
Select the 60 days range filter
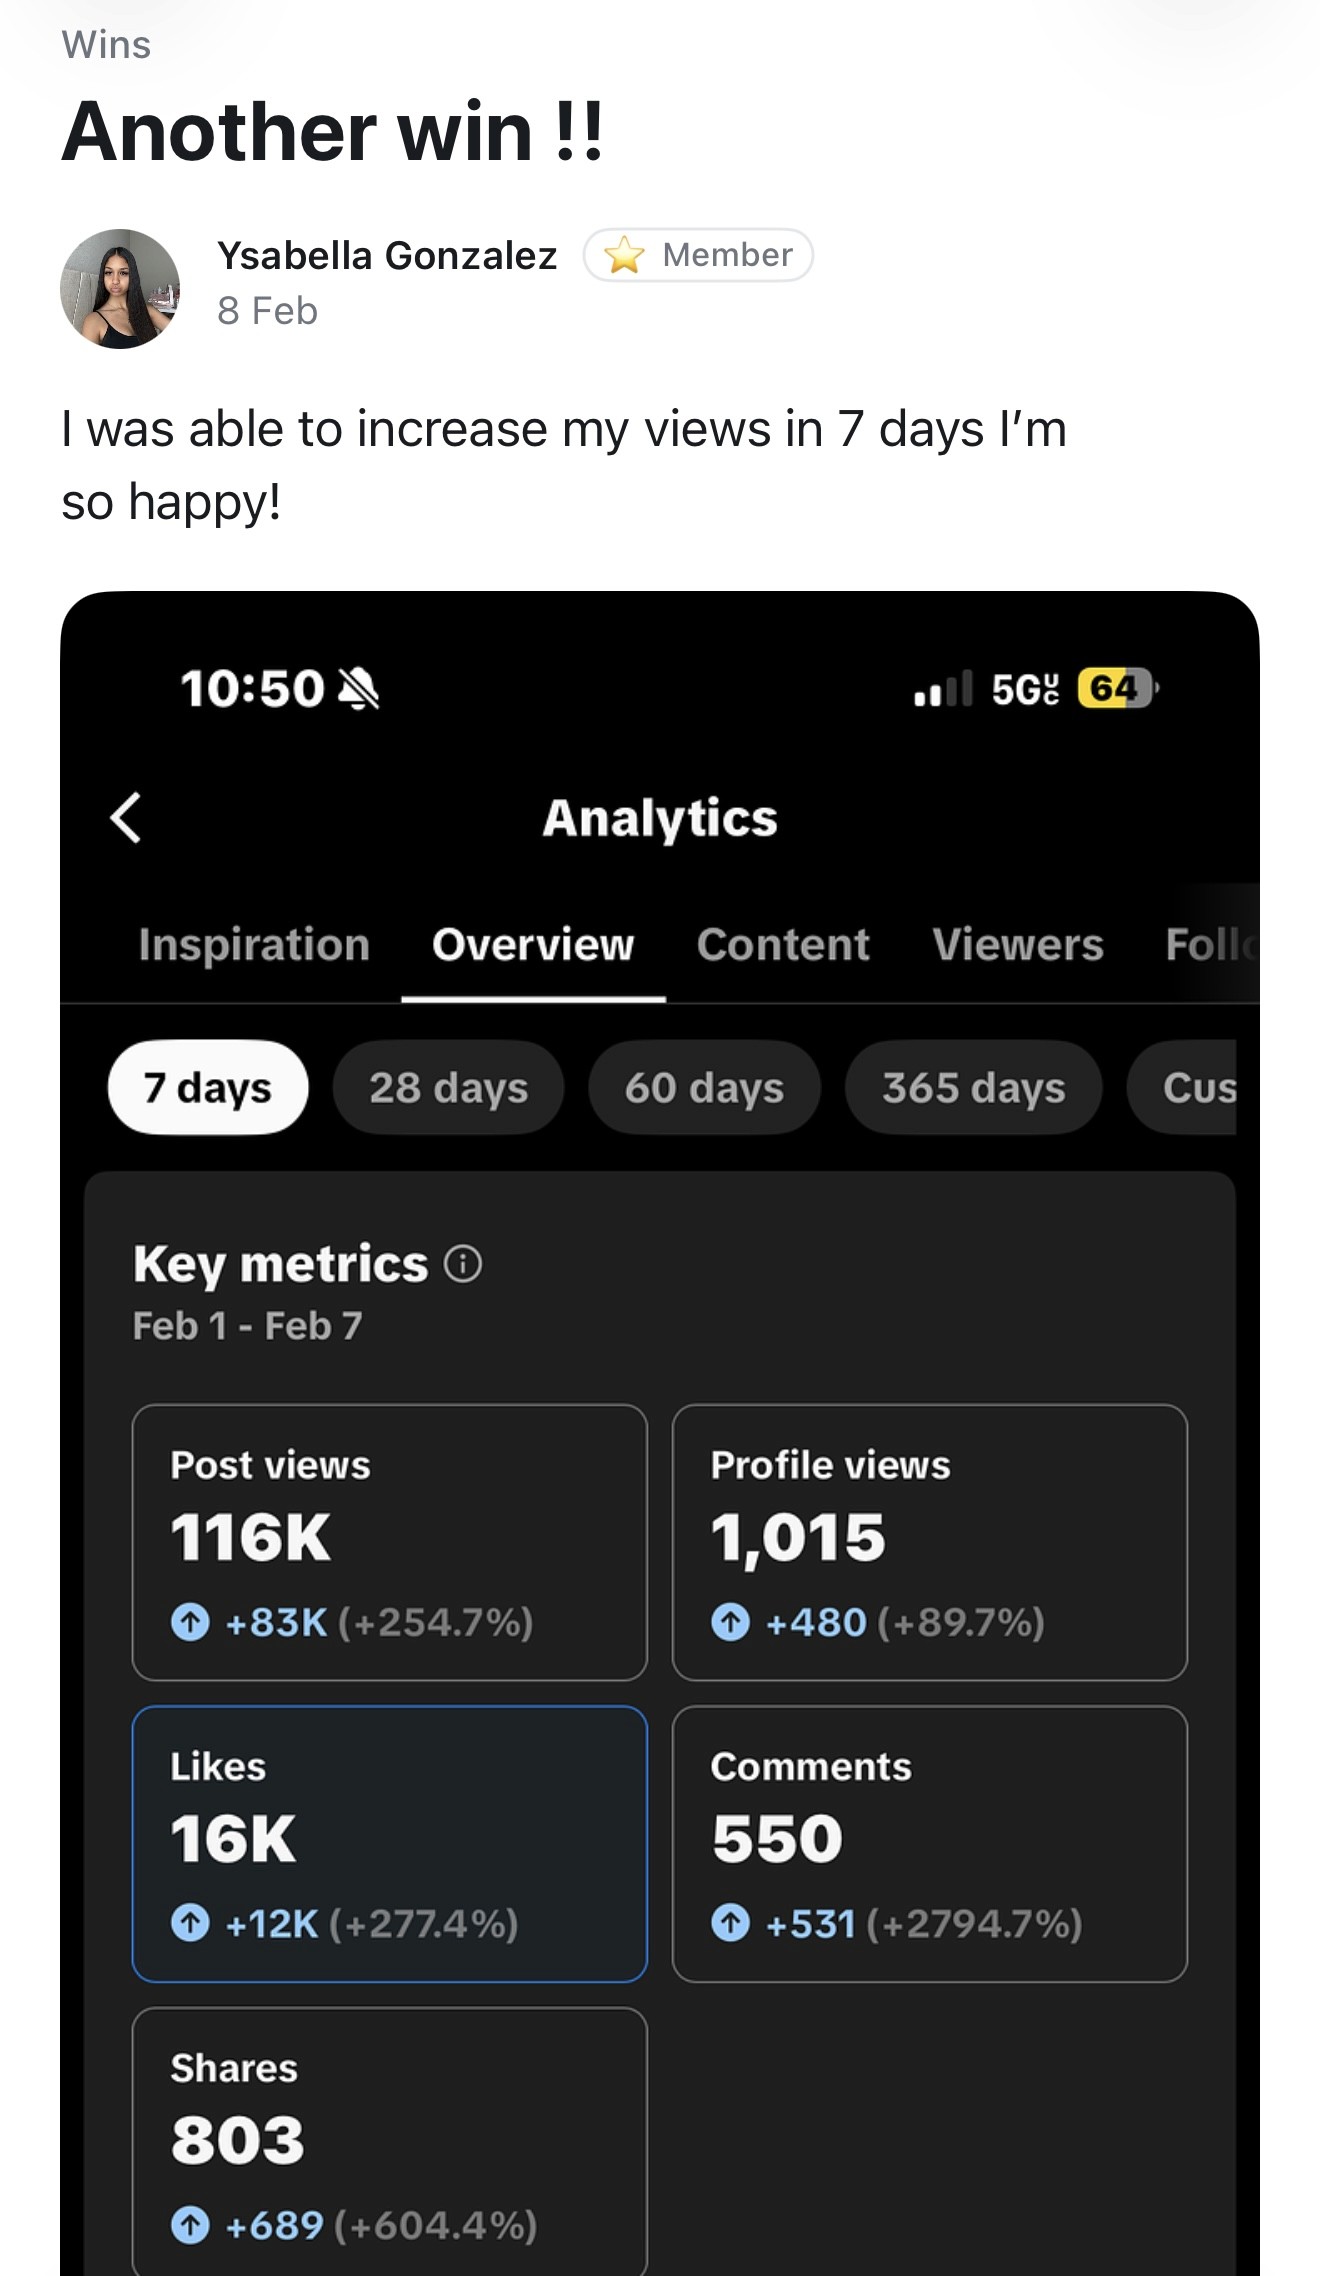click(704, 1088)
